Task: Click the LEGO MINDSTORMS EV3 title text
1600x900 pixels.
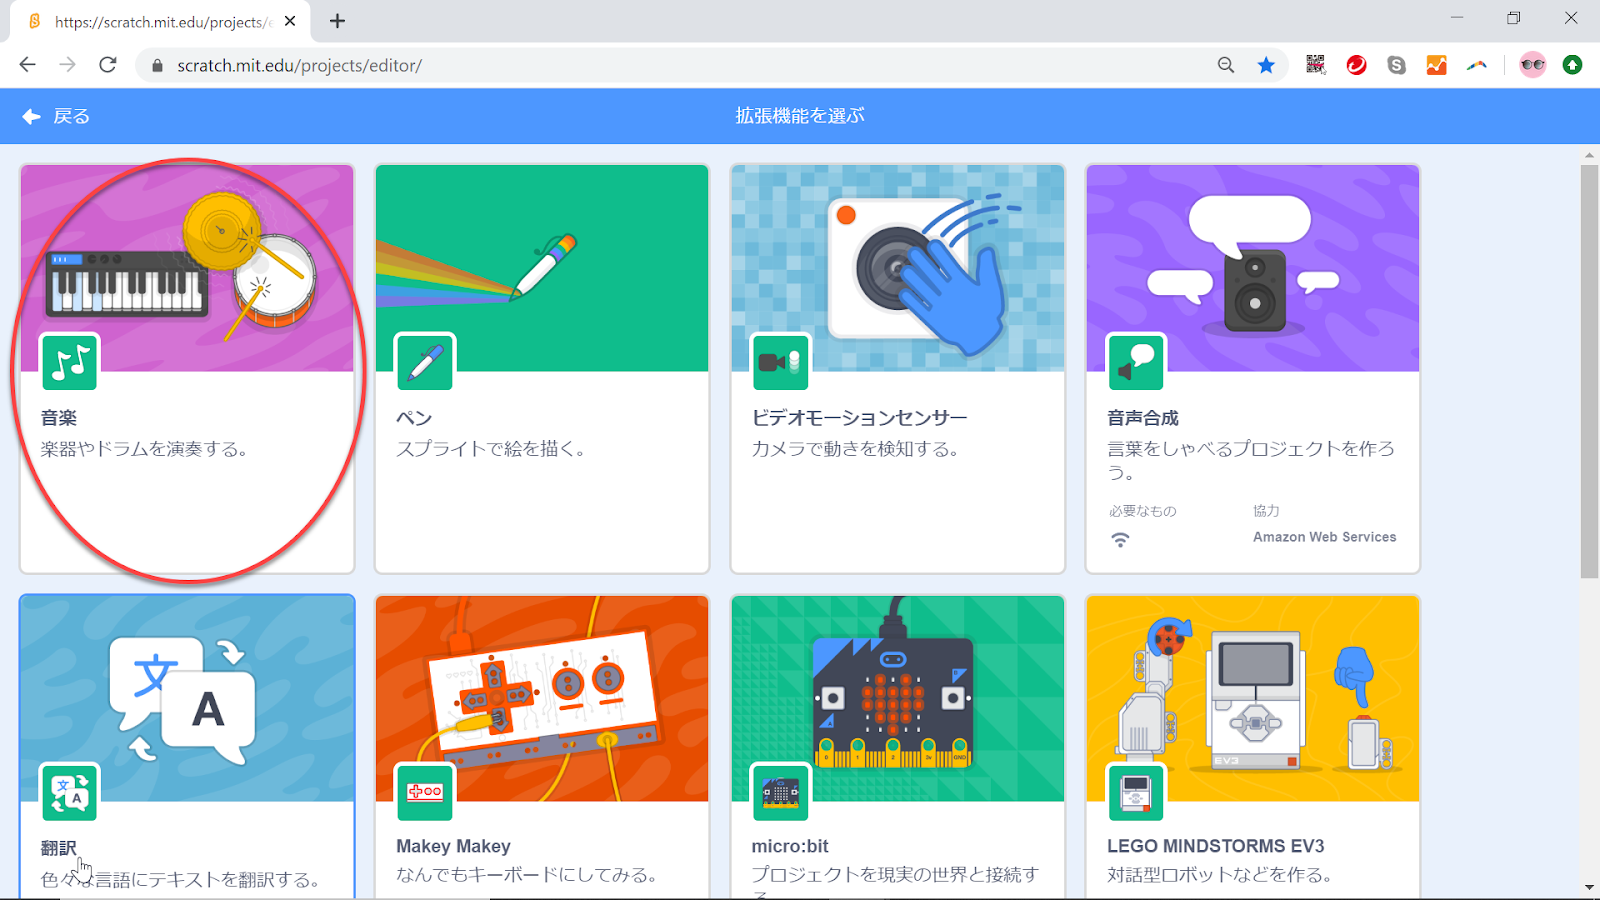Action: [1216, 846]
